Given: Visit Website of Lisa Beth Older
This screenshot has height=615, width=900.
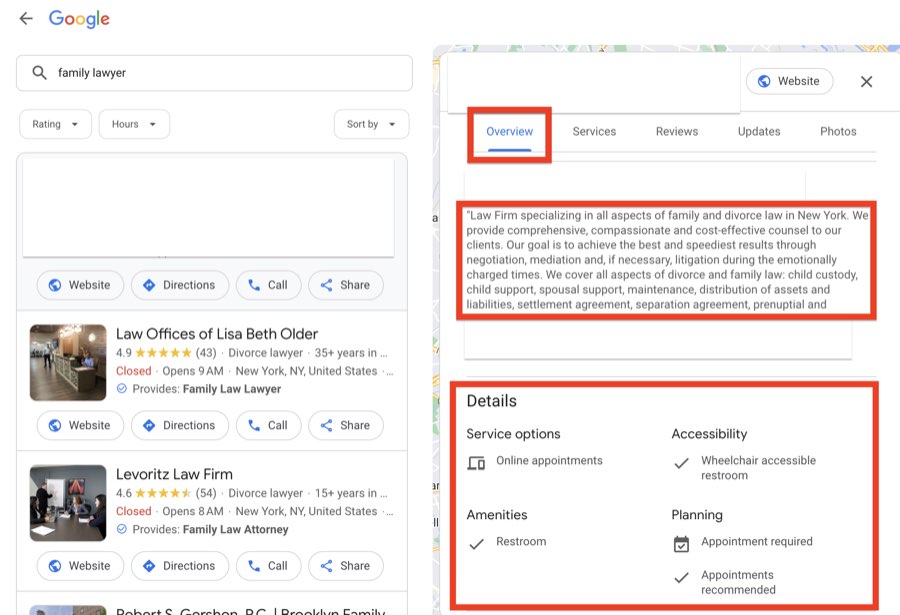Looking at the screenshot, I should coord(80,425).
